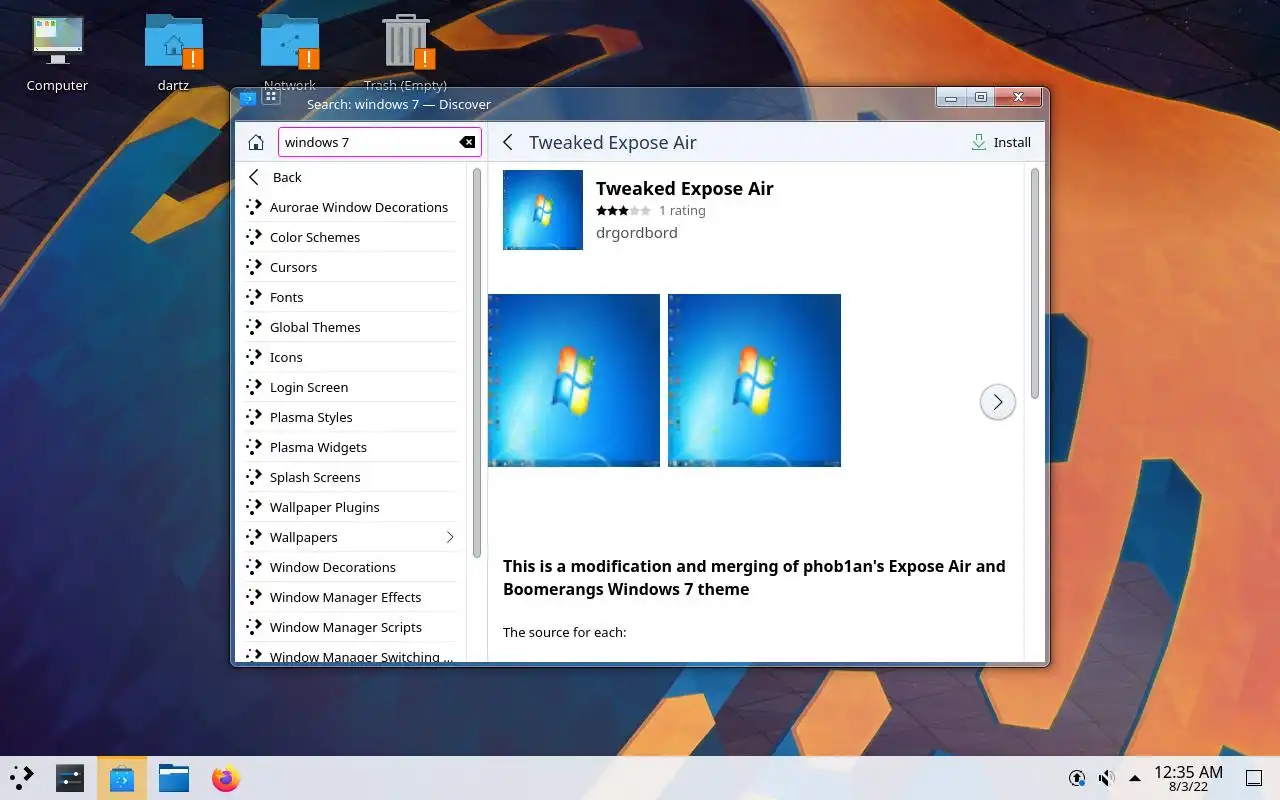Open the Trash desktop icon

(405, 54)
